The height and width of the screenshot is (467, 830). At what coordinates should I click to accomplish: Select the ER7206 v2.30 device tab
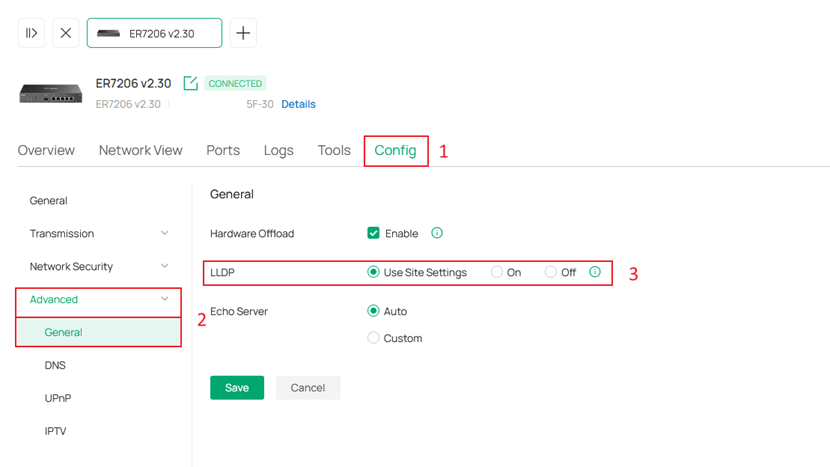[155, 33]
